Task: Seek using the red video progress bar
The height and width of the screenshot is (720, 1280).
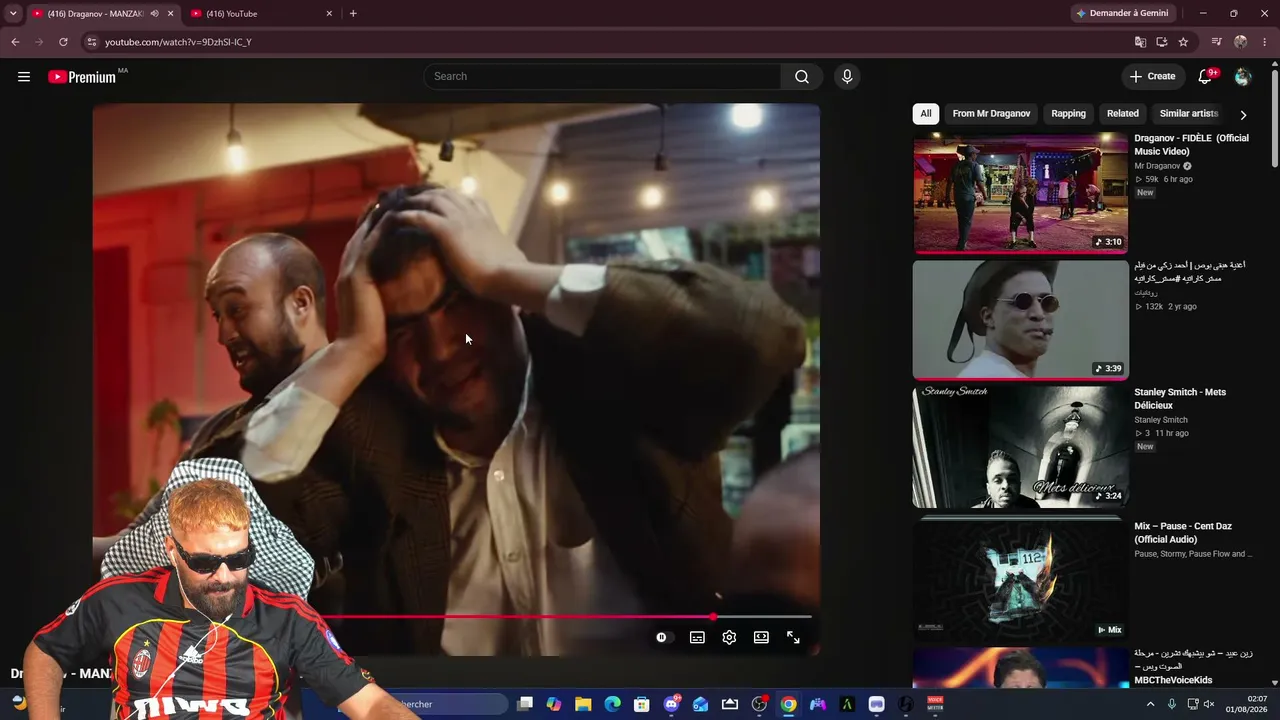Action: point(452,617)
